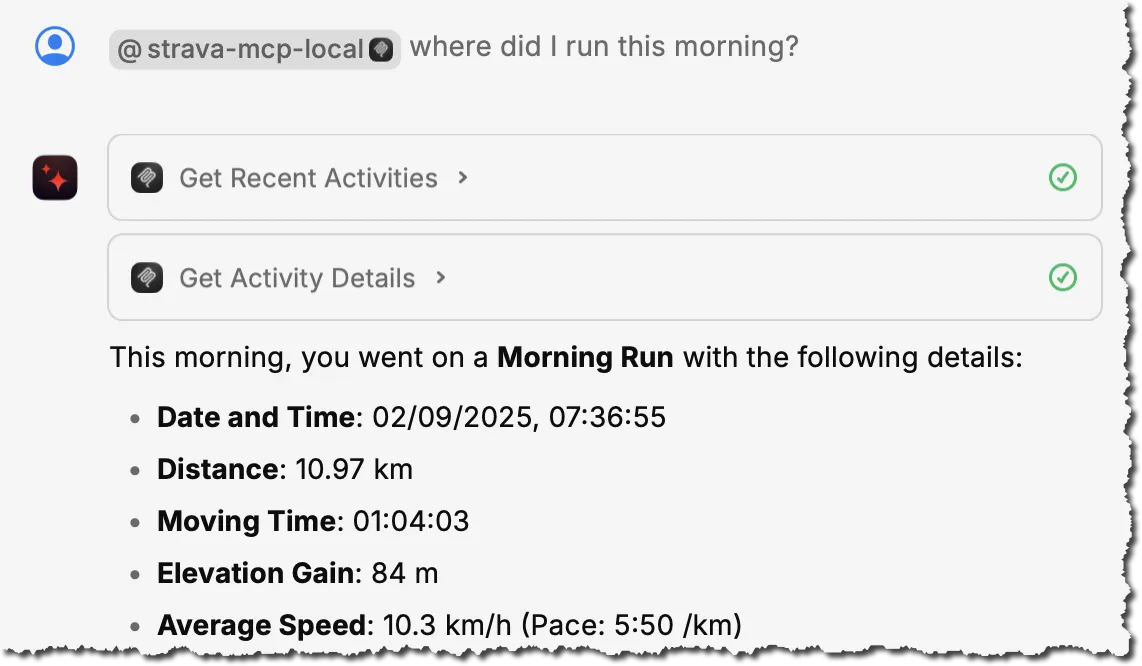Click the Strava icon beside Get Activity Details

[147, 277]
